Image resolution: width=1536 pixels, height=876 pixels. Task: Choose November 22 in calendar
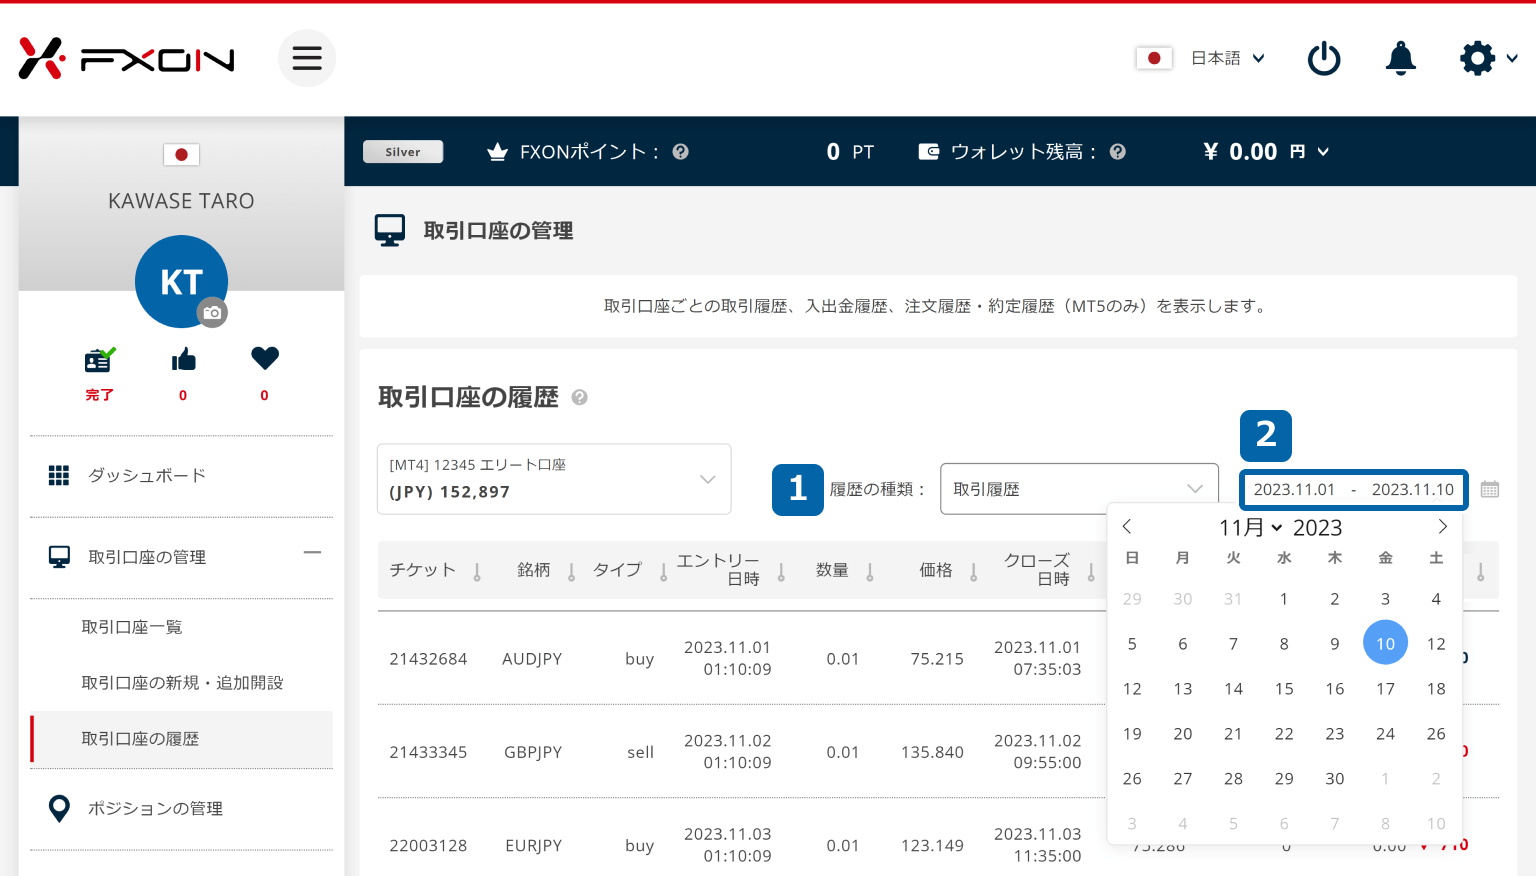coord(1284,734)
